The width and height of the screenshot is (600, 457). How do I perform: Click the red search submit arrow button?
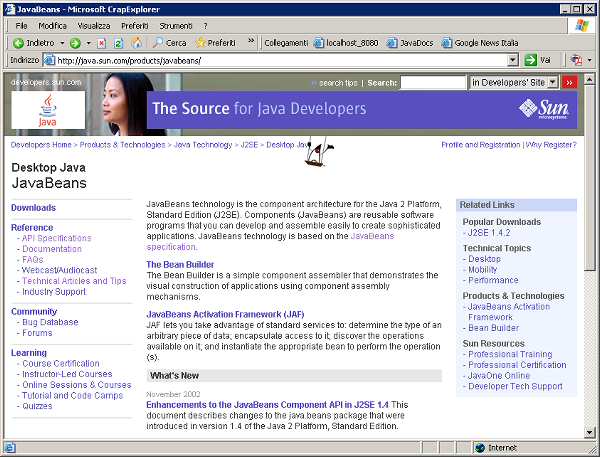click(x=569, y=82)
